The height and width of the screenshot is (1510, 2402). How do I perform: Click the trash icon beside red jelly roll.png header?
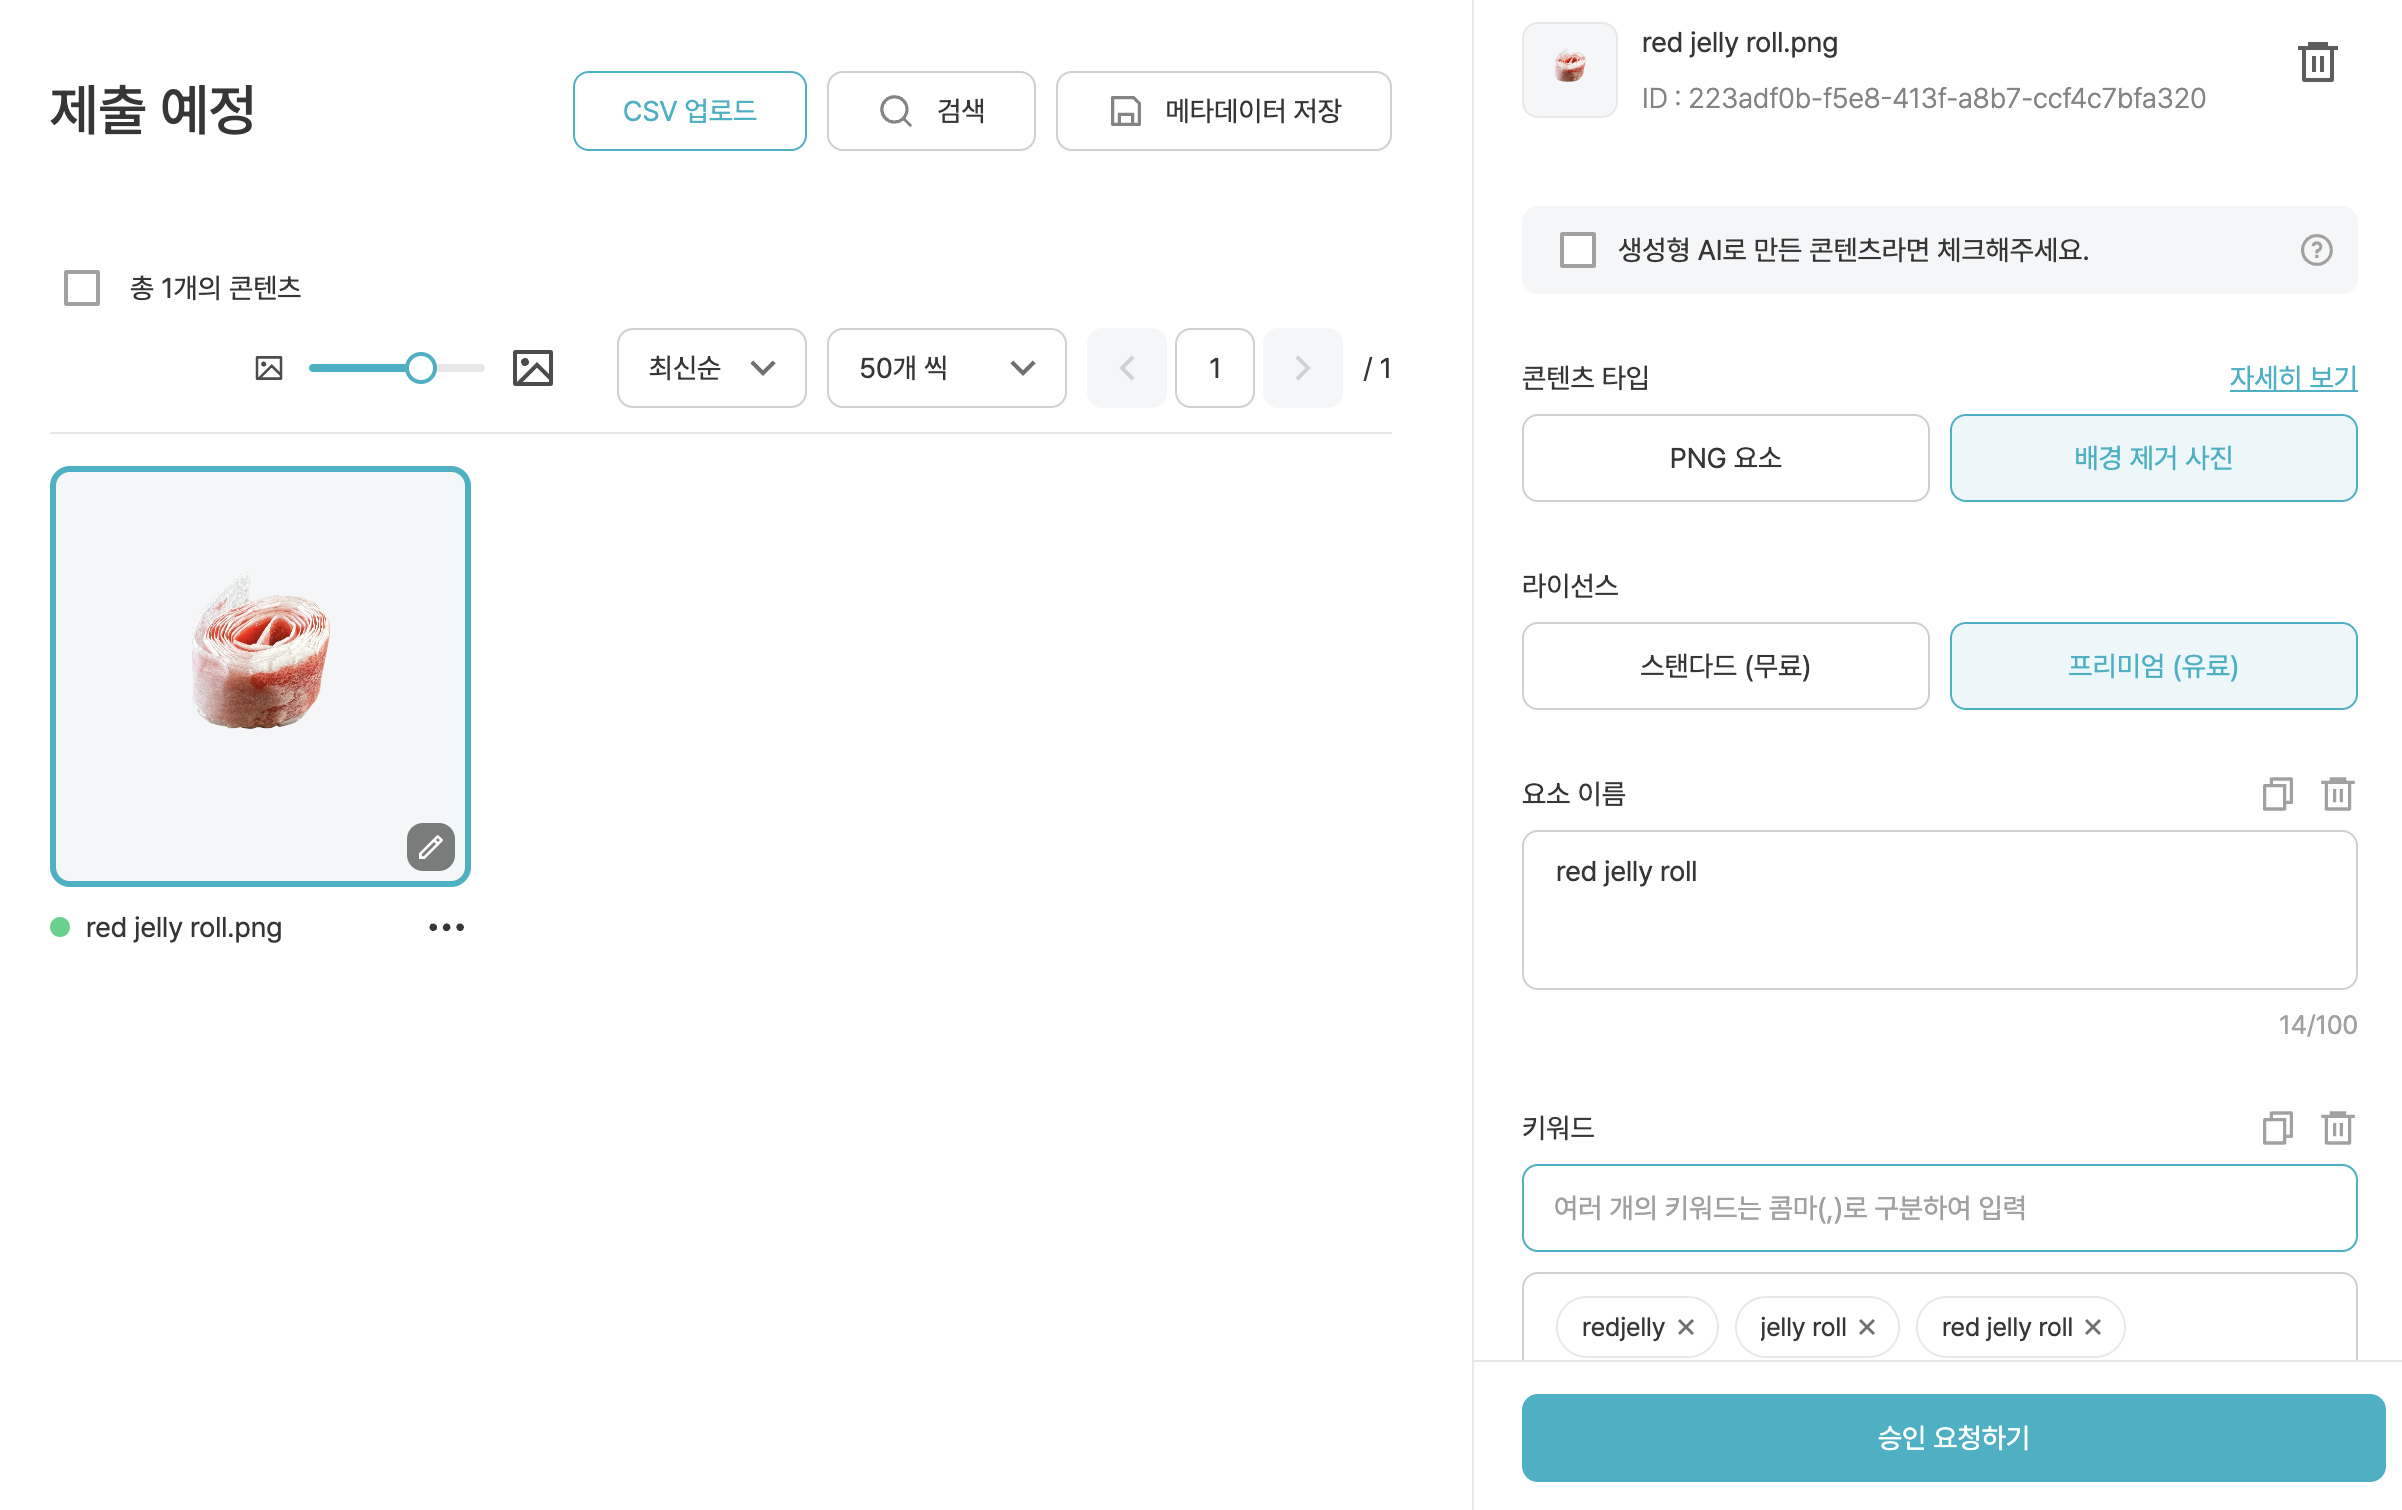[x=2317, y=62]
